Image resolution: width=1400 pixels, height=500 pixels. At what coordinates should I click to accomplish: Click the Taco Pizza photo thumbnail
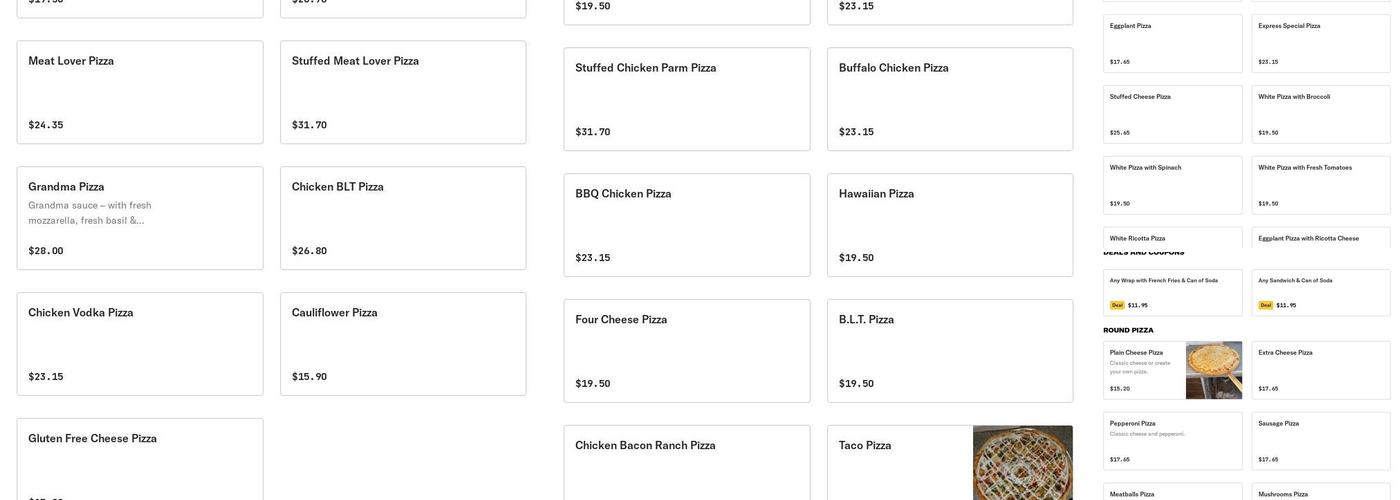click(x=1022, y=463)
